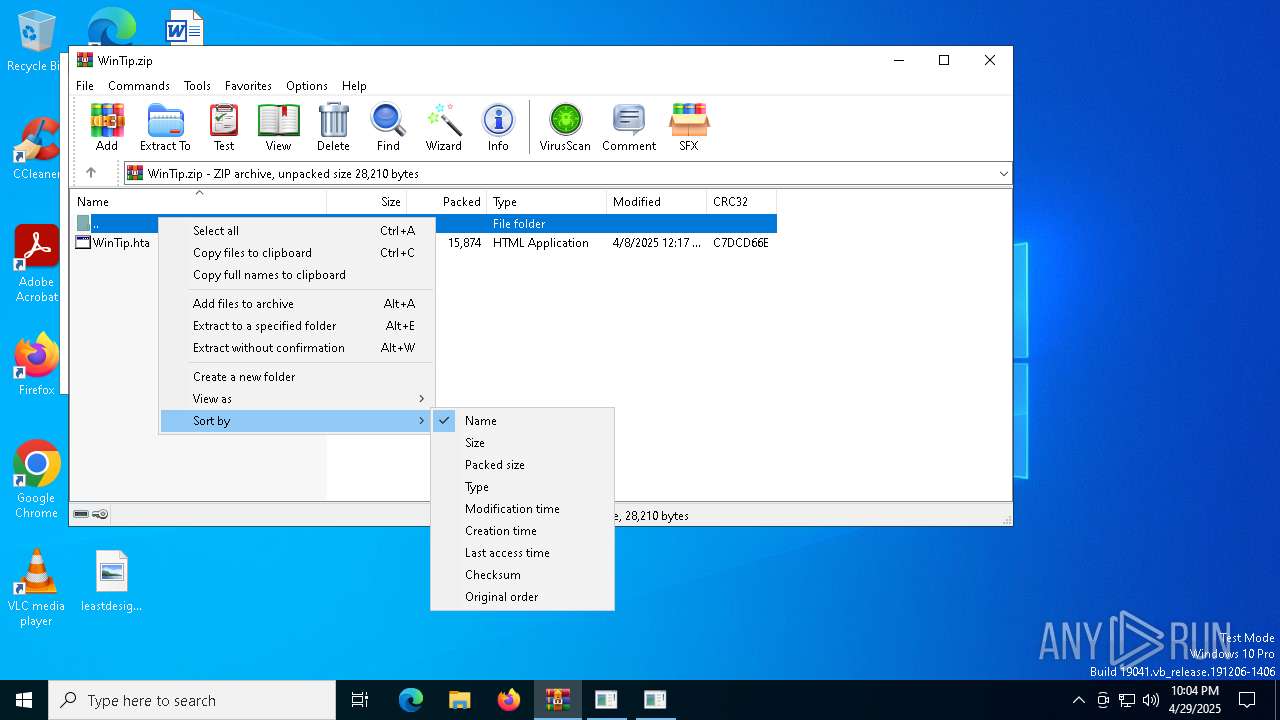Choose Extract to a specified folder
1280x720 pixels.
297,326
